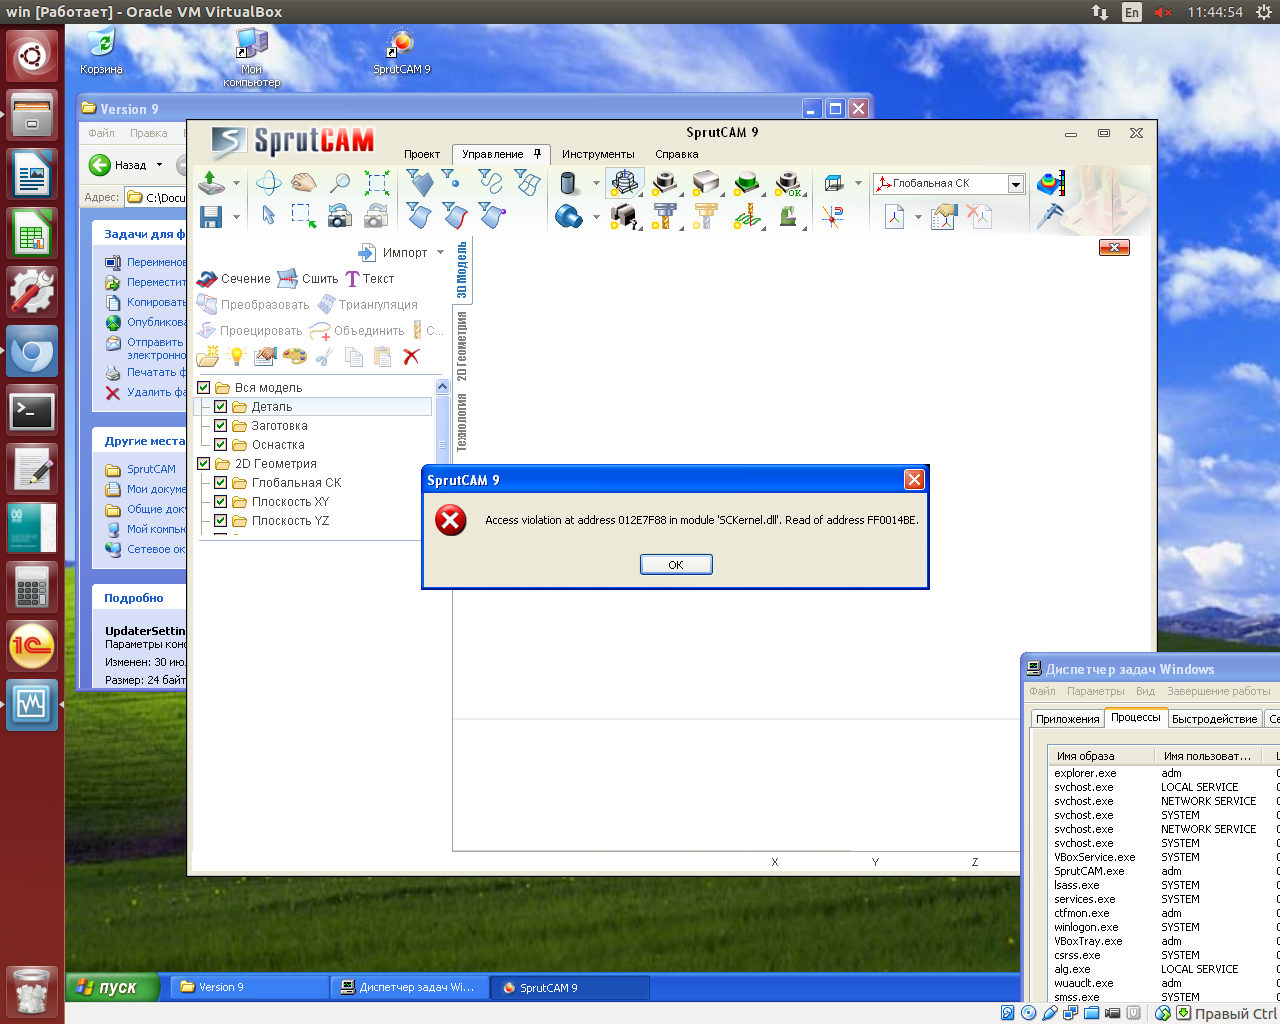This screenshot has height=1024, width=1280.
Task: Toggle the 2D Геометрия checkbox
Action: click(x=204, y=464)
